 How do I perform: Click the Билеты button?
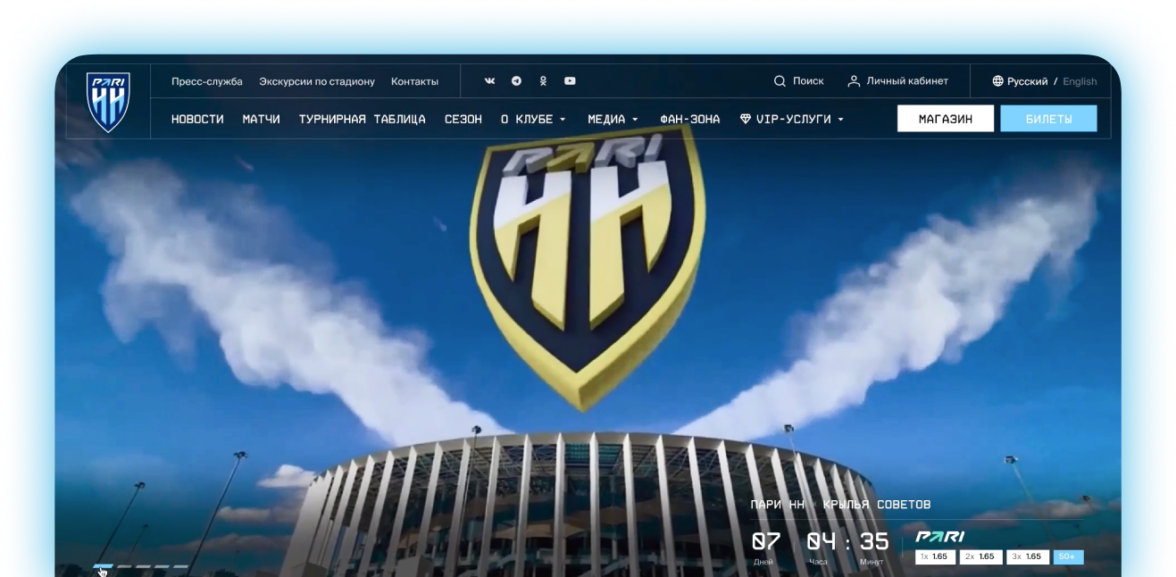click(x=1048, y=119)
